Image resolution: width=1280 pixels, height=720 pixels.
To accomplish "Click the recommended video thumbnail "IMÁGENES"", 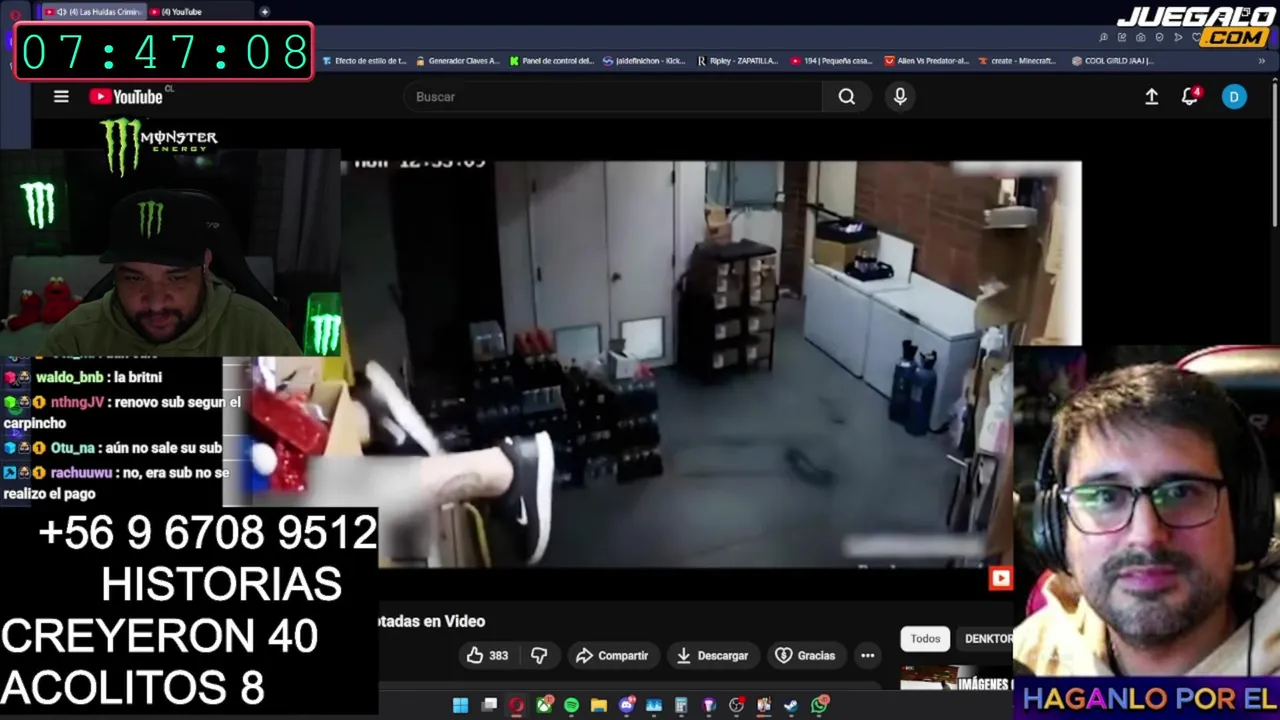I will [x=956, y=679].
